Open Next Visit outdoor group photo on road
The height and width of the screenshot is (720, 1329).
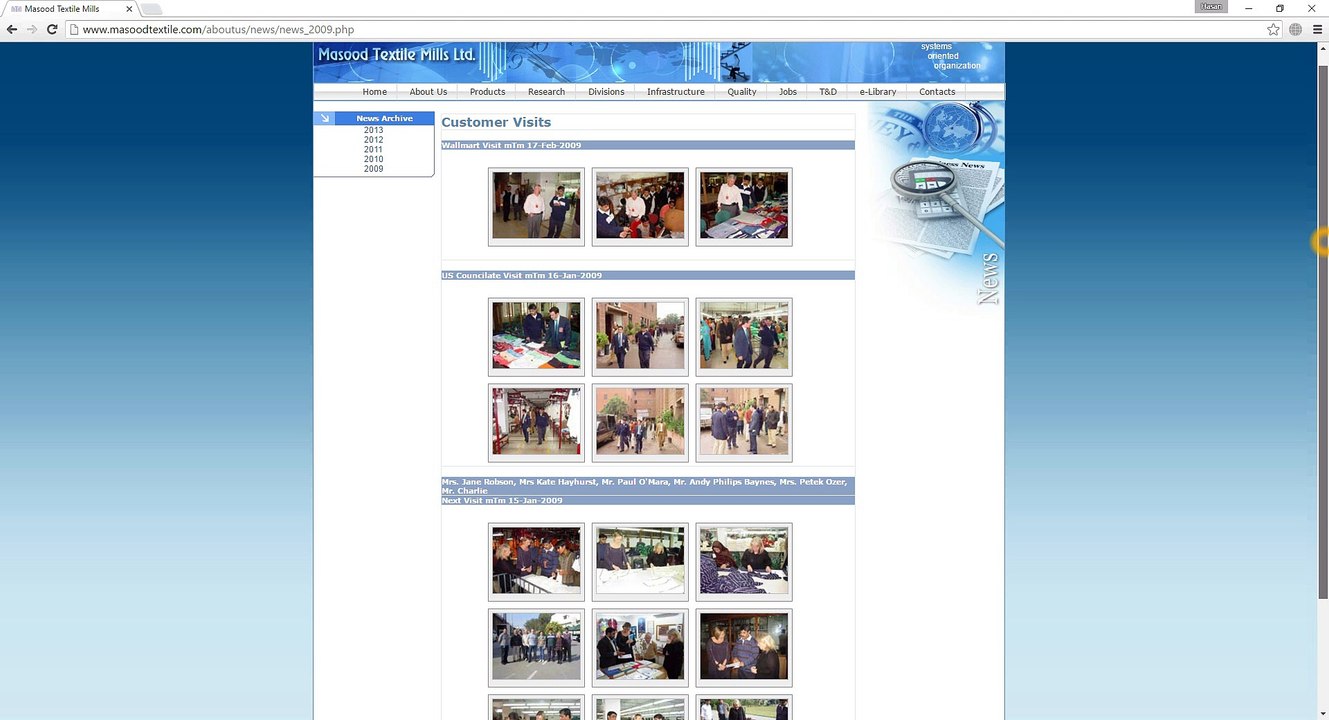click(536, 647)
